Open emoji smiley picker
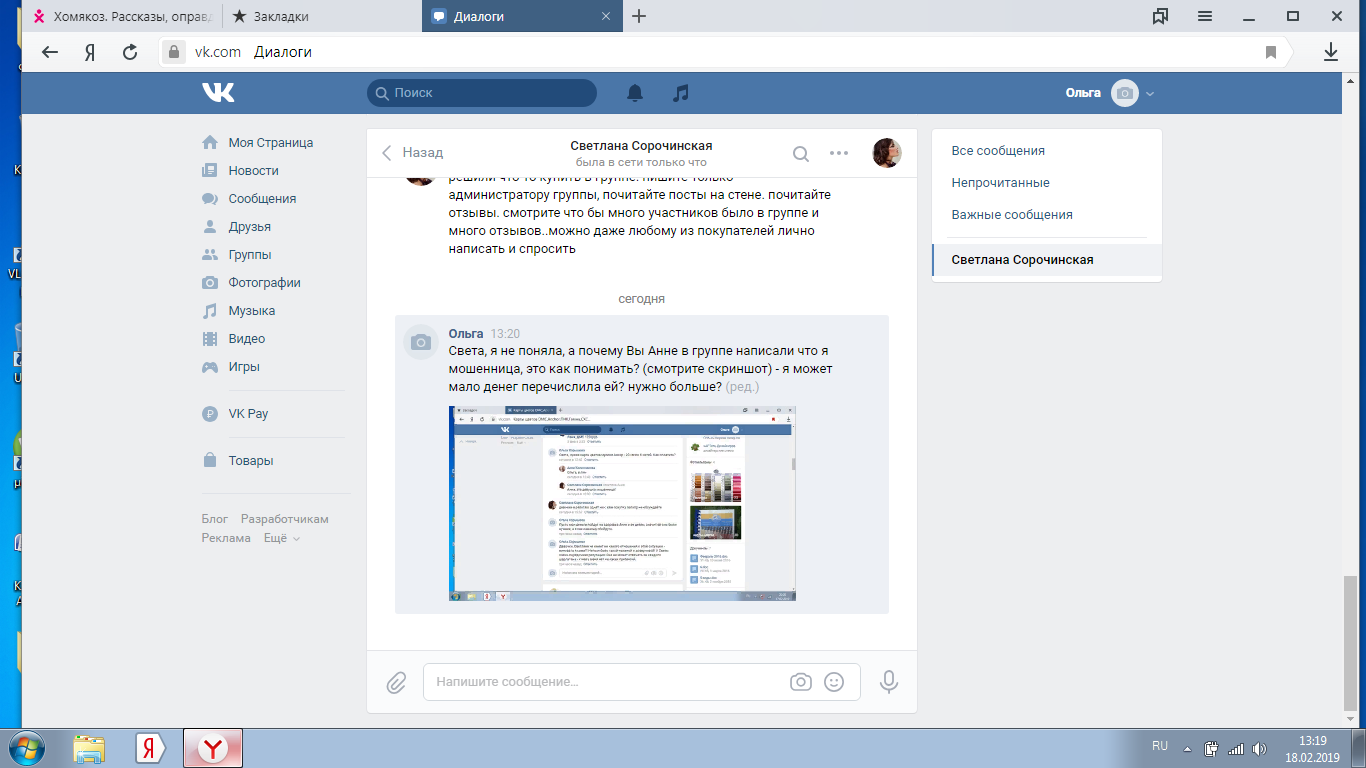1366x768 pixels. pos(834,682)
